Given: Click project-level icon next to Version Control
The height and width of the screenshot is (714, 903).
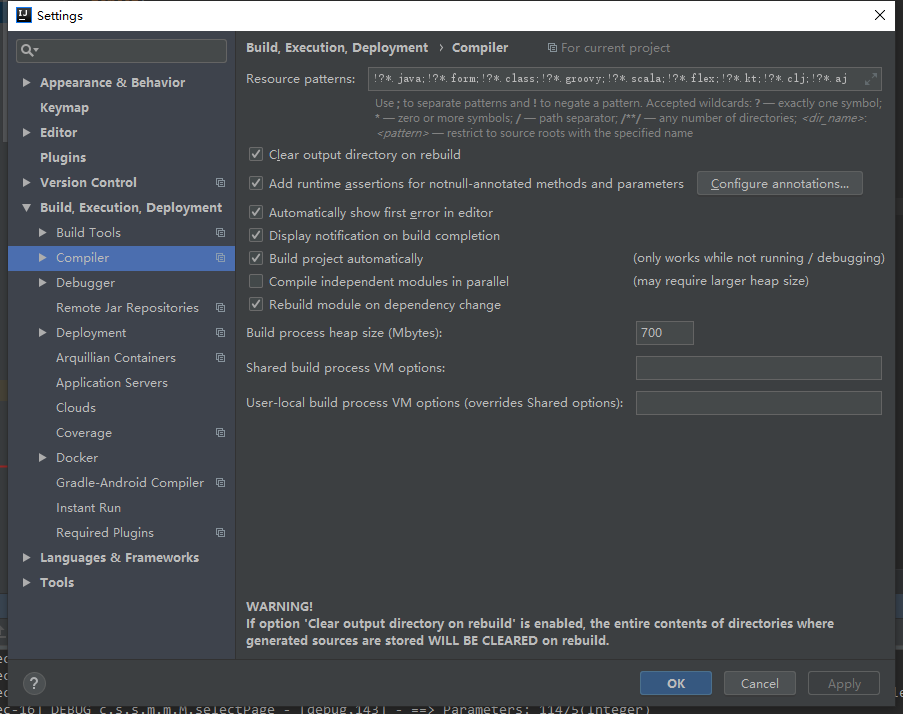Looking at the screenshot, I should pyautogui.click(x=220, y=183).
